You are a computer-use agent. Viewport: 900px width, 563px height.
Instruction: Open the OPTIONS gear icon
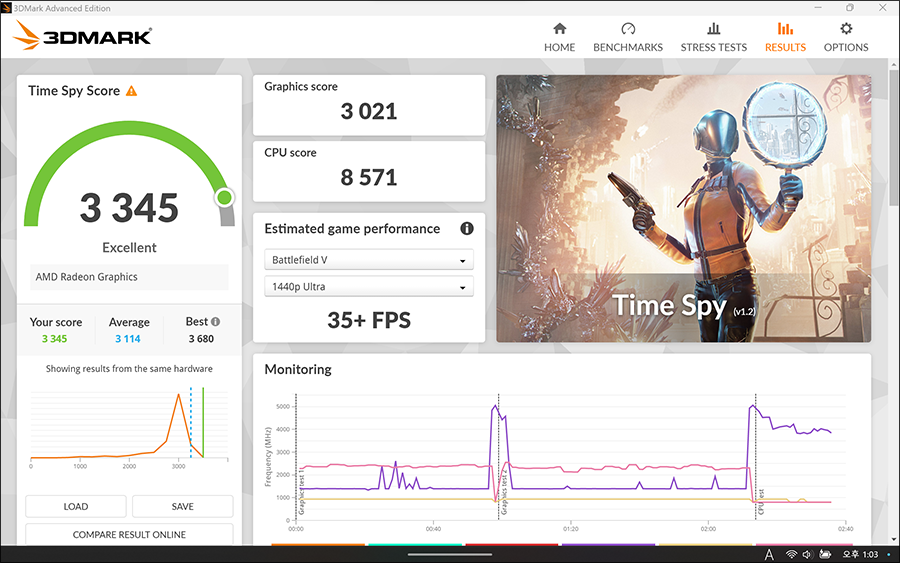[846, 29]
